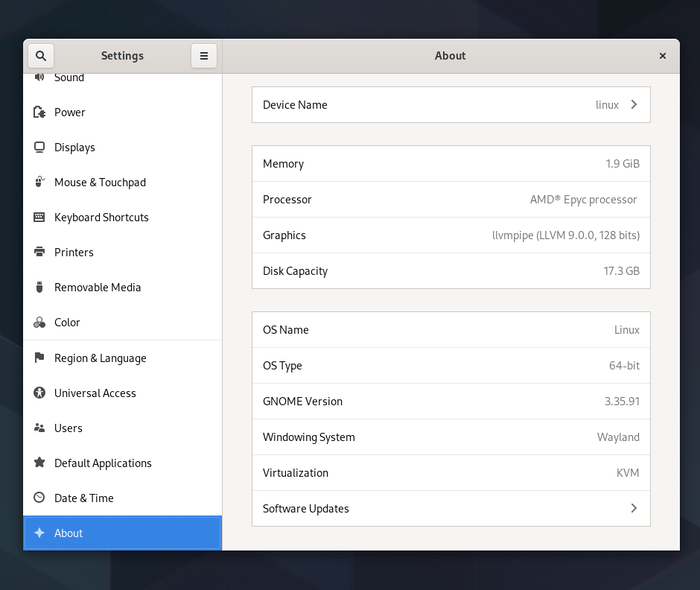Click the Color circles icon

39,322
